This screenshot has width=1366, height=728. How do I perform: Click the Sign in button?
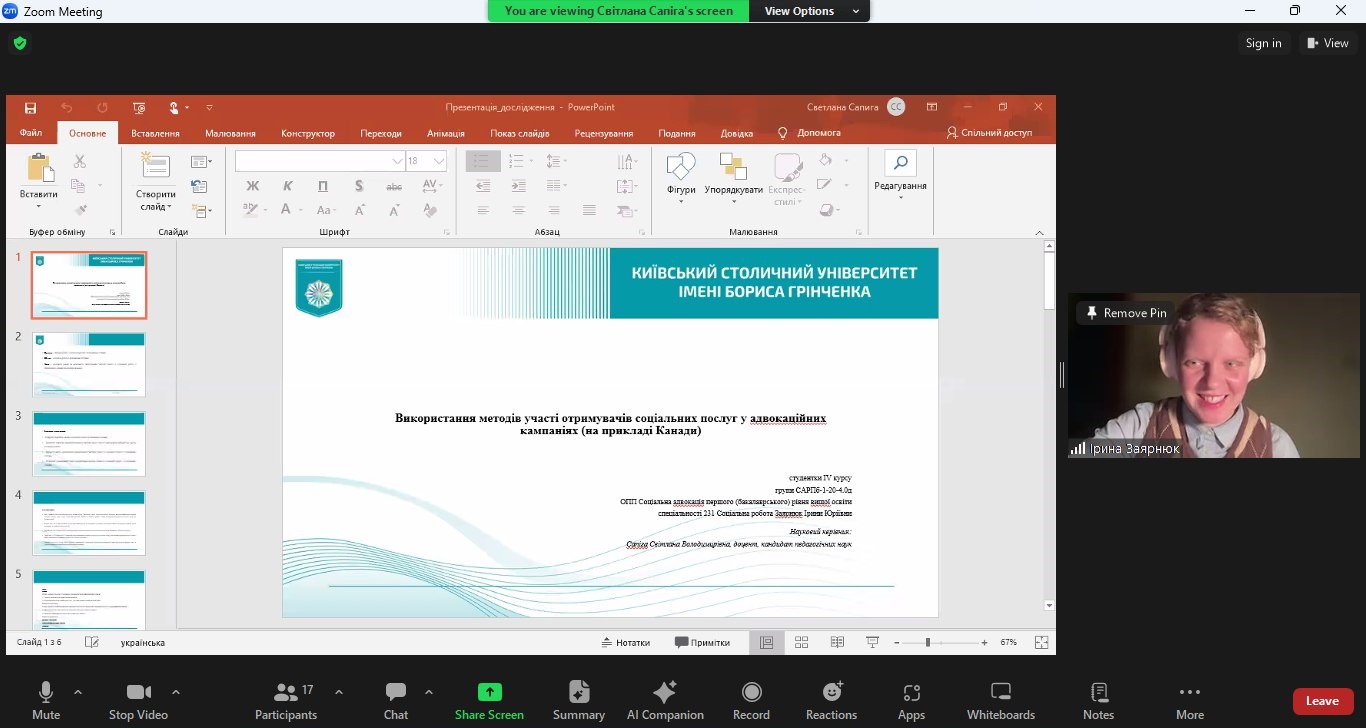click(1263, 43)
